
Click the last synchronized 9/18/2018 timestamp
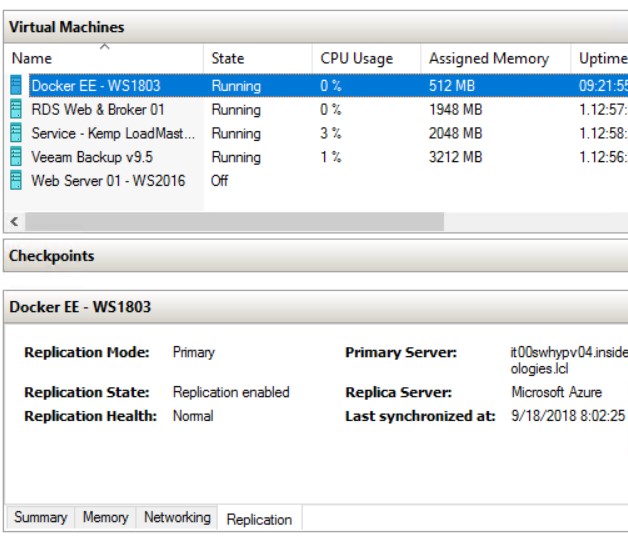[569, 416]
